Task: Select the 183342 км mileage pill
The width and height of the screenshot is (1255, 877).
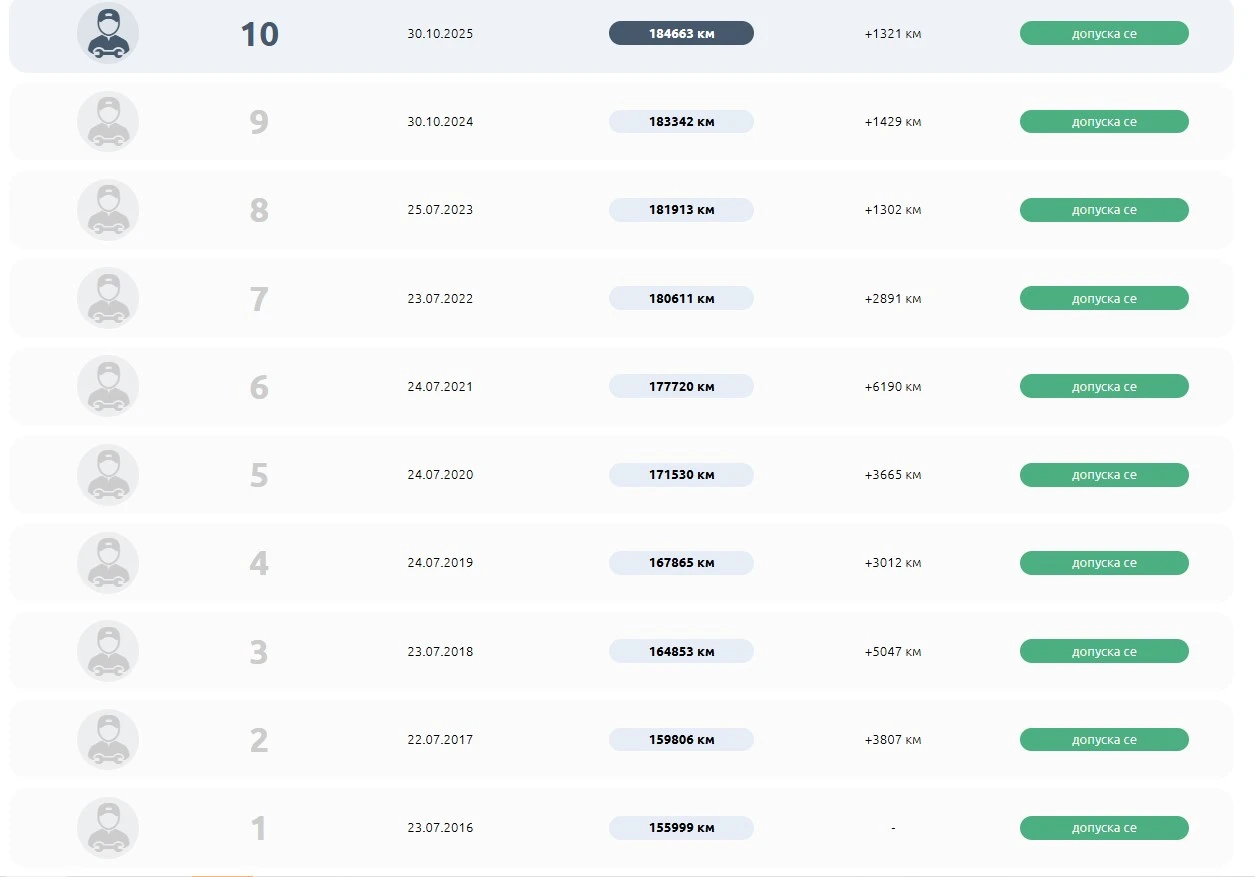Action: [x=681, y=122]
